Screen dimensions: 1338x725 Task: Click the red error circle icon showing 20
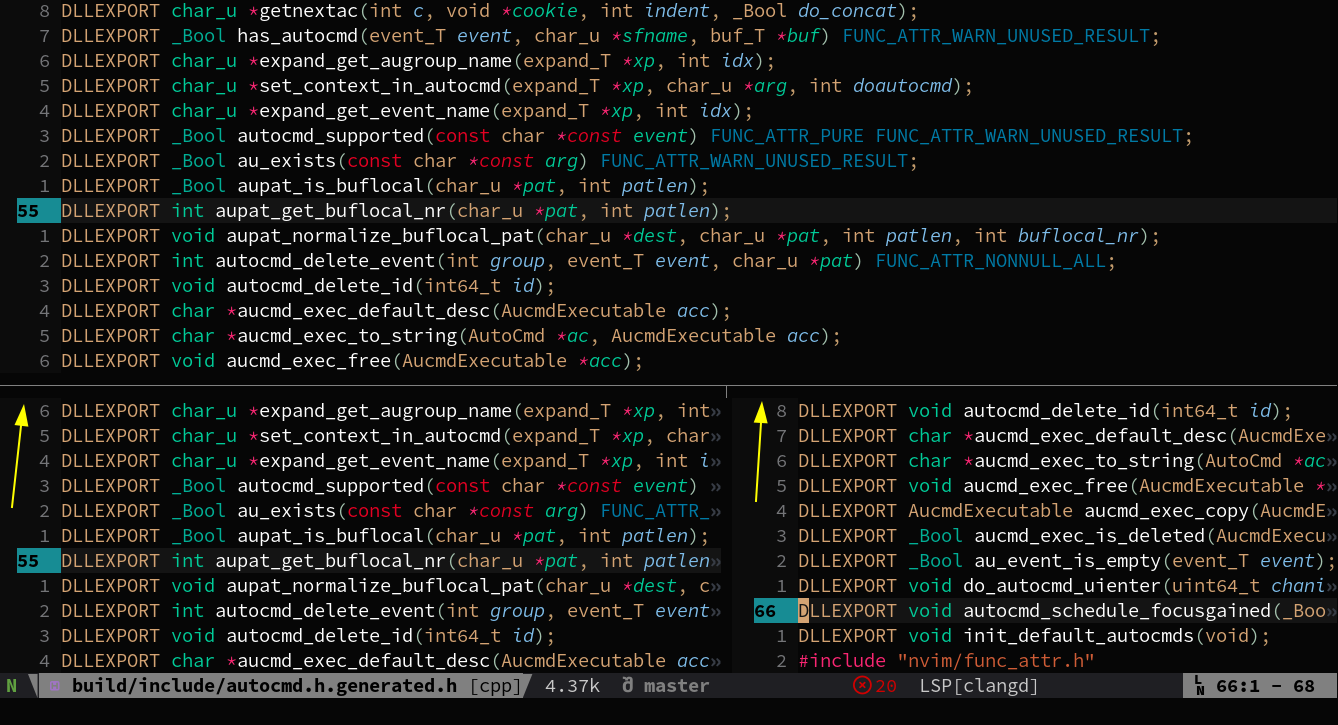pyautogui.click(x=861, y=686)
